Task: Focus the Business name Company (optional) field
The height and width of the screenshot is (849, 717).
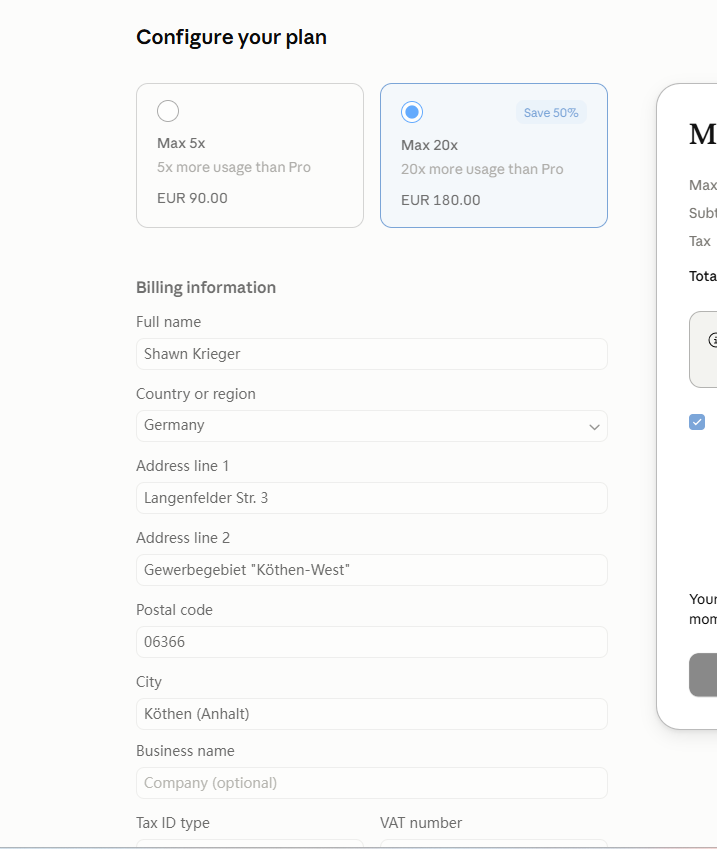Action: (371, 783)
